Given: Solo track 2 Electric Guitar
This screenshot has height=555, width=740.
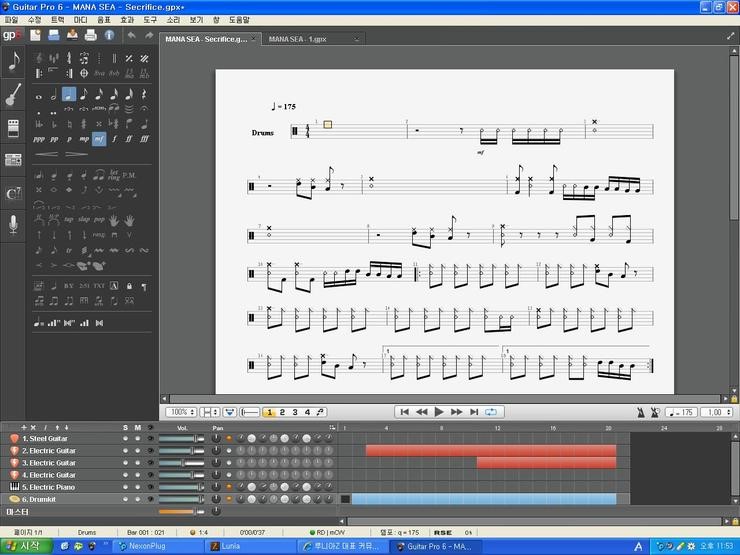Looking at the screenshot, I should (x=126, y=451).
